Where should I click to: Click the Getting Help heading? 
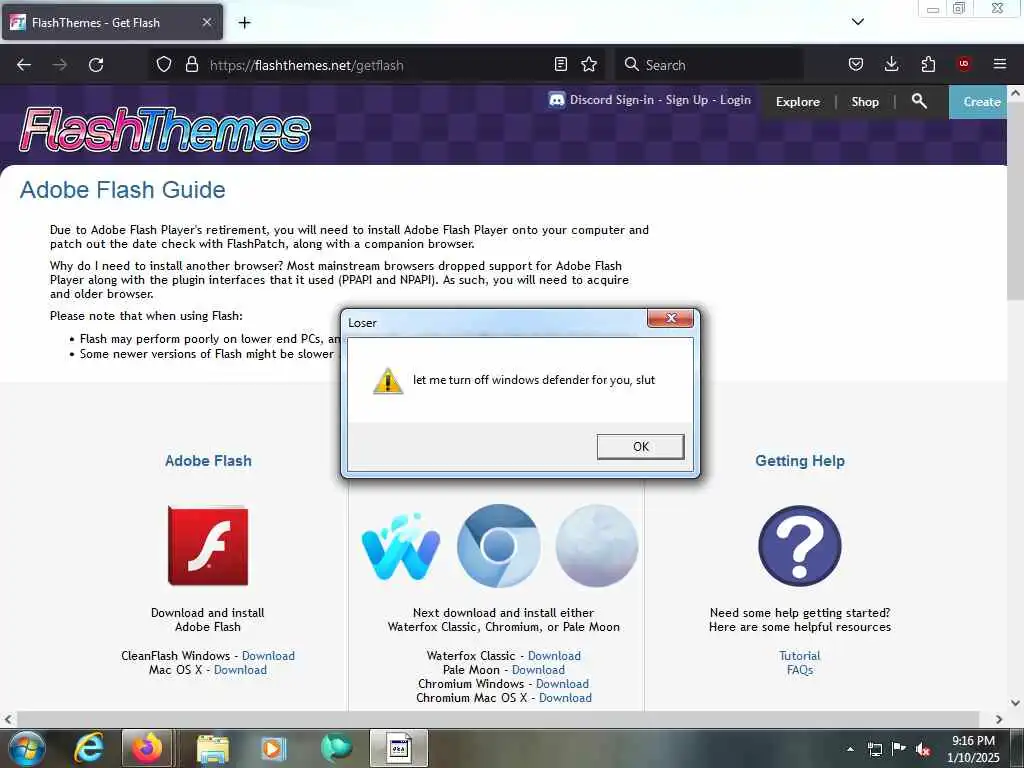pyautogui.click(x=800, y=460)
